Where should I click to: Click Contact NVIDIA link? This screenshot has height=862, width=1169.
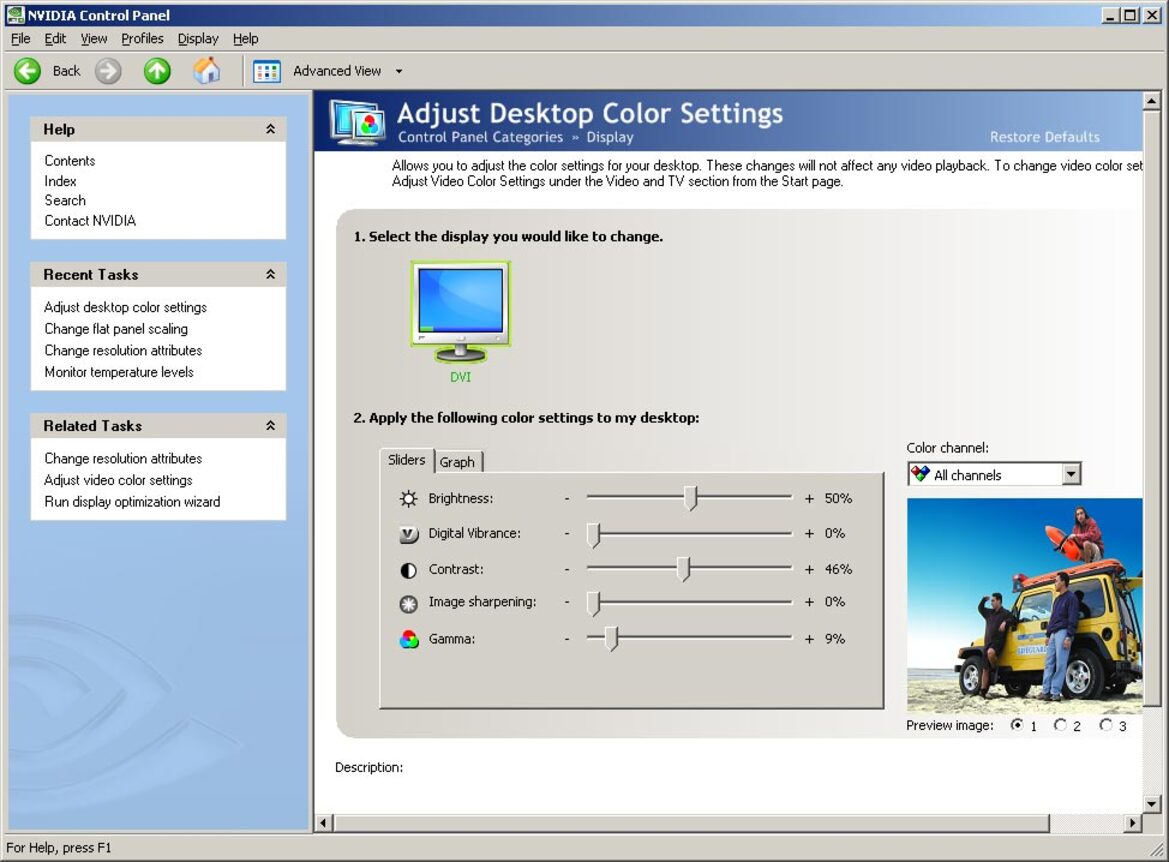coord(90,221)
